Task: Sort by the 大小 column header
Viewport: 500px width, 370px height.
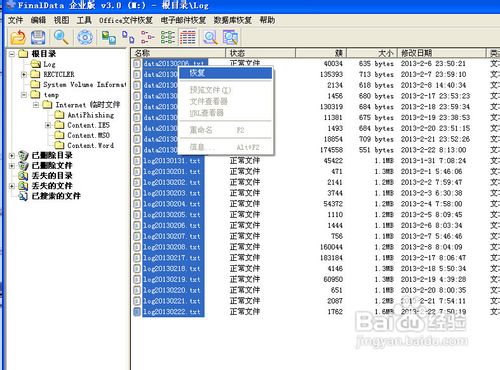Action: pyautogui.click(x=372, y=53)
